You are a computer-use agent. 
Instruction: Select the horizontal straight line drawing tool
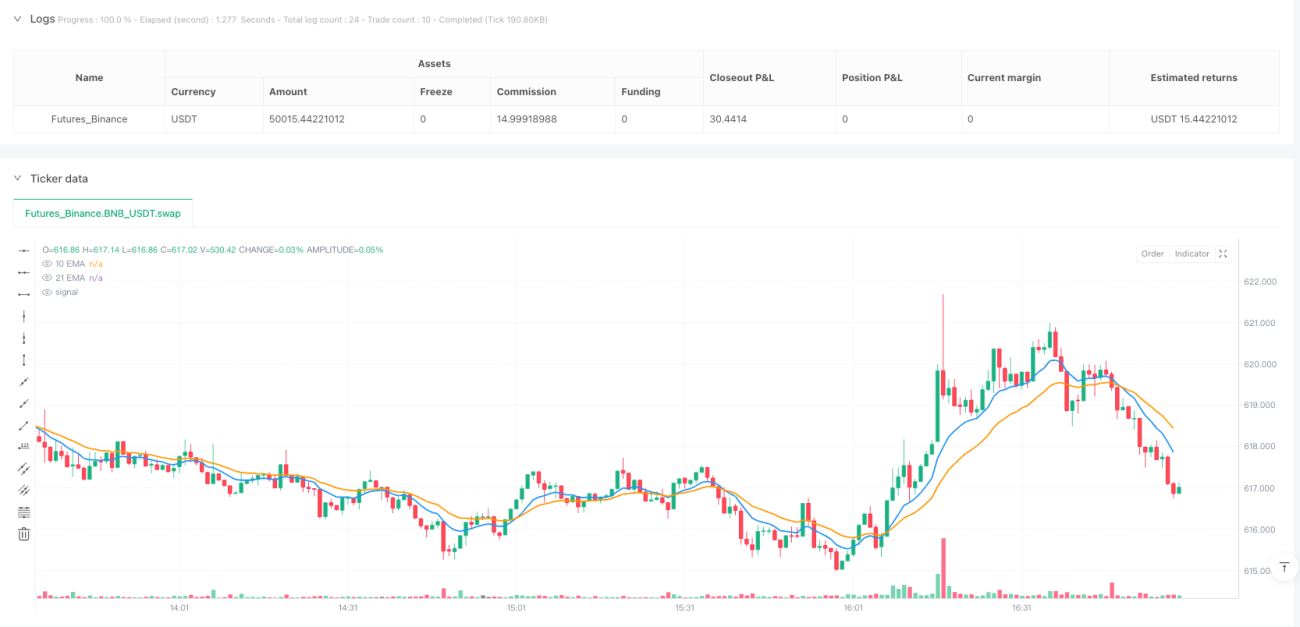click(24, 250)
